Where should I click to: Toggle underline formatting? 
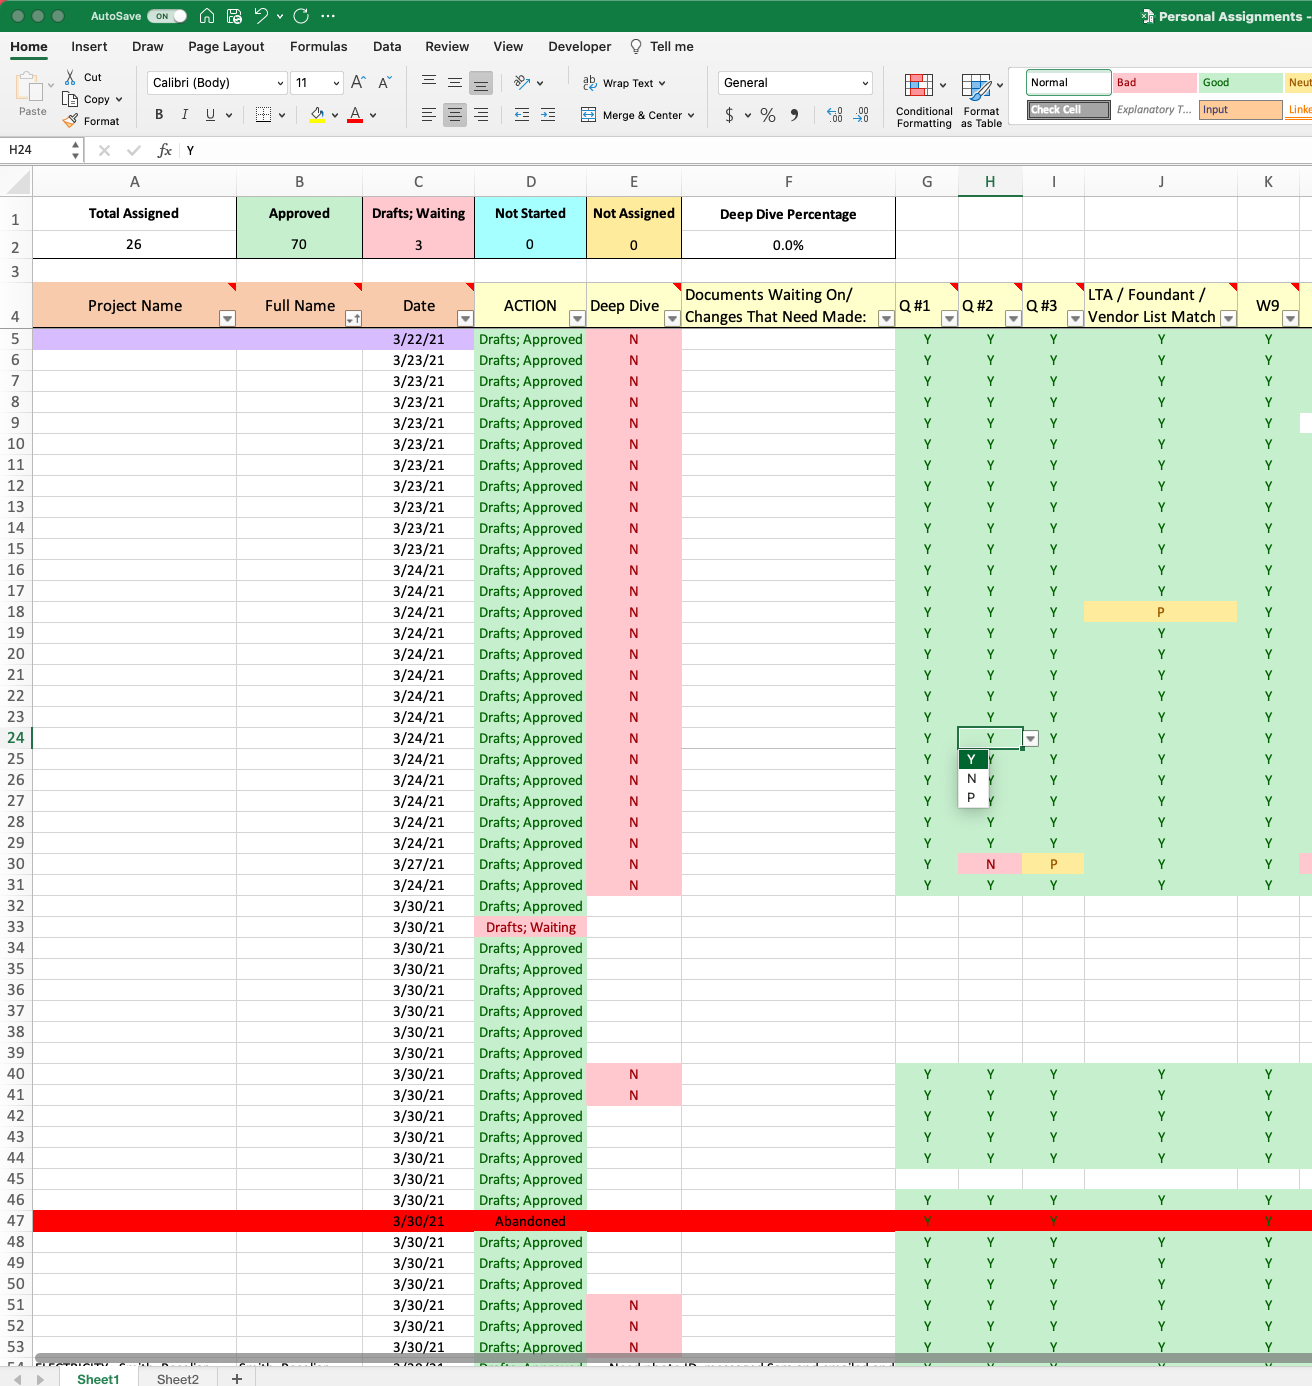(x=210, y=115)
